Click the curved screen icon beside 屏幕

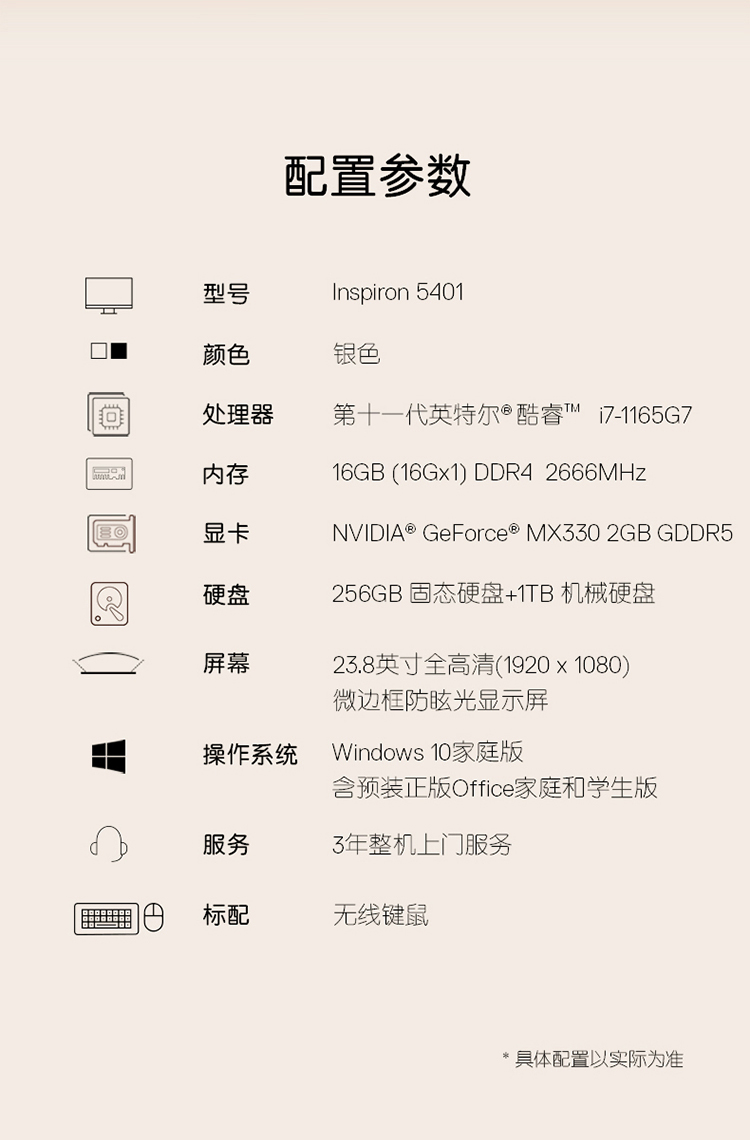click(x=108, y=662)
